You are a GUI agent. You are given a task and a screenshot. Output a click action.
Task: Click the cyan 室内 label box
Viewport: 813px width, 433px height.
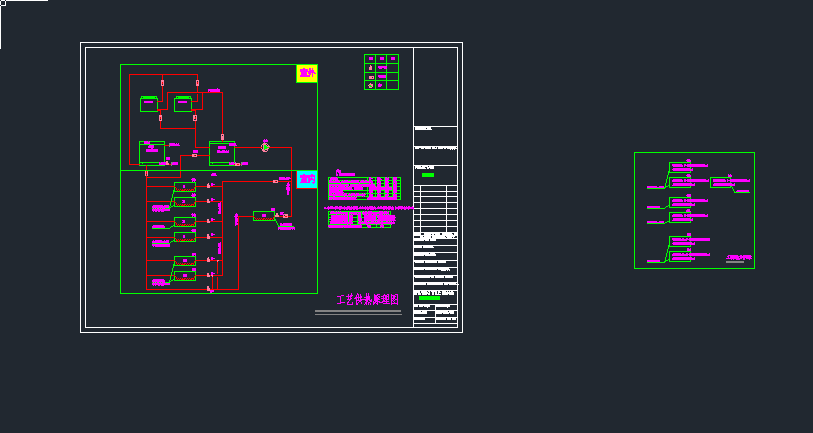pos(307,180)
